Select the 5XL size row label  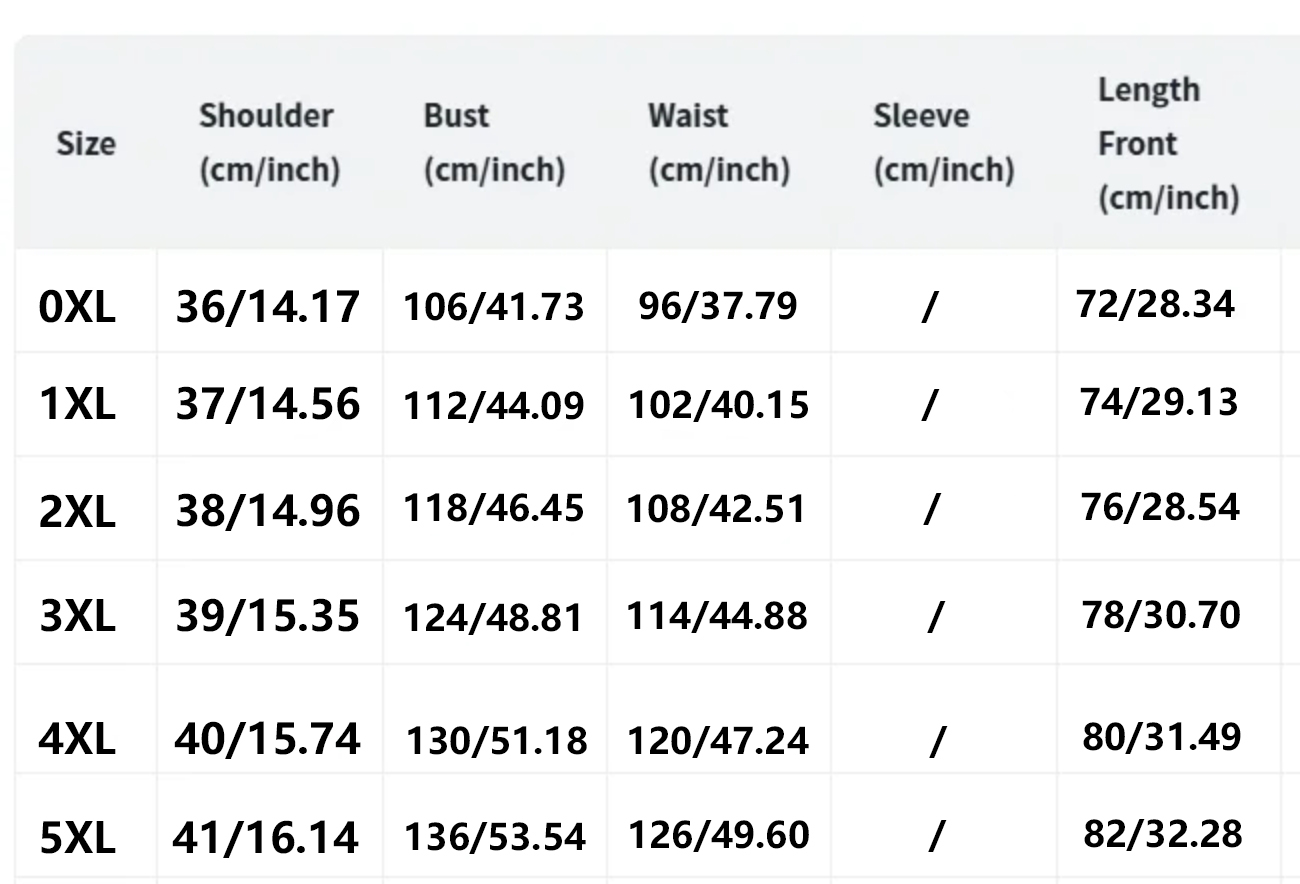tap(77, 838)
